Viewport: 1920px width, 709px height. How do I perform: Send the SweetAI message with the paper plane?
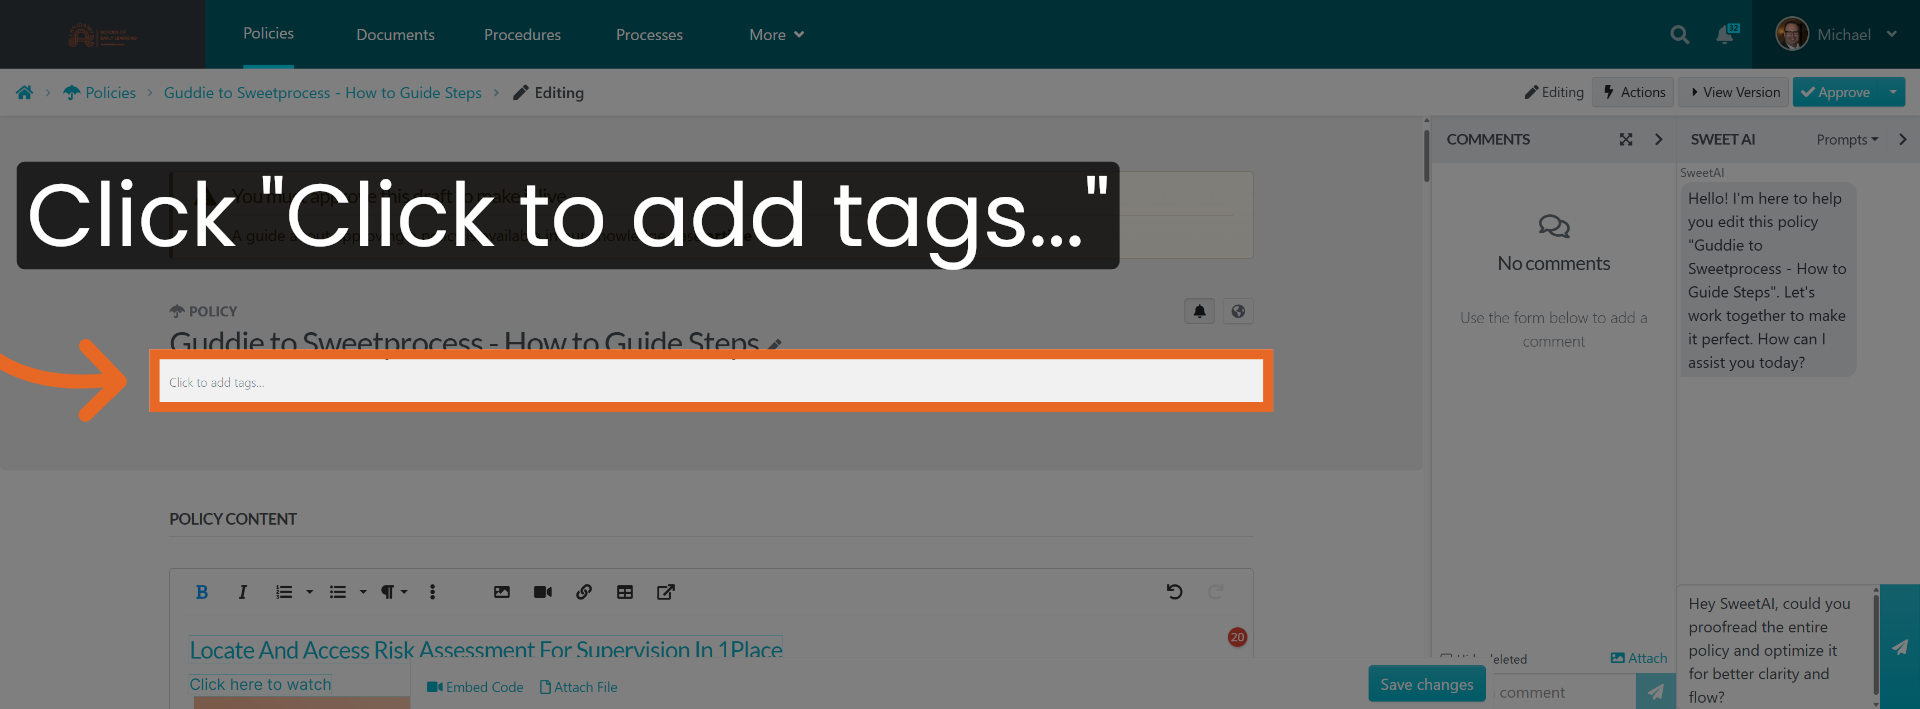pyautogui.click(x=1900, y=647)
